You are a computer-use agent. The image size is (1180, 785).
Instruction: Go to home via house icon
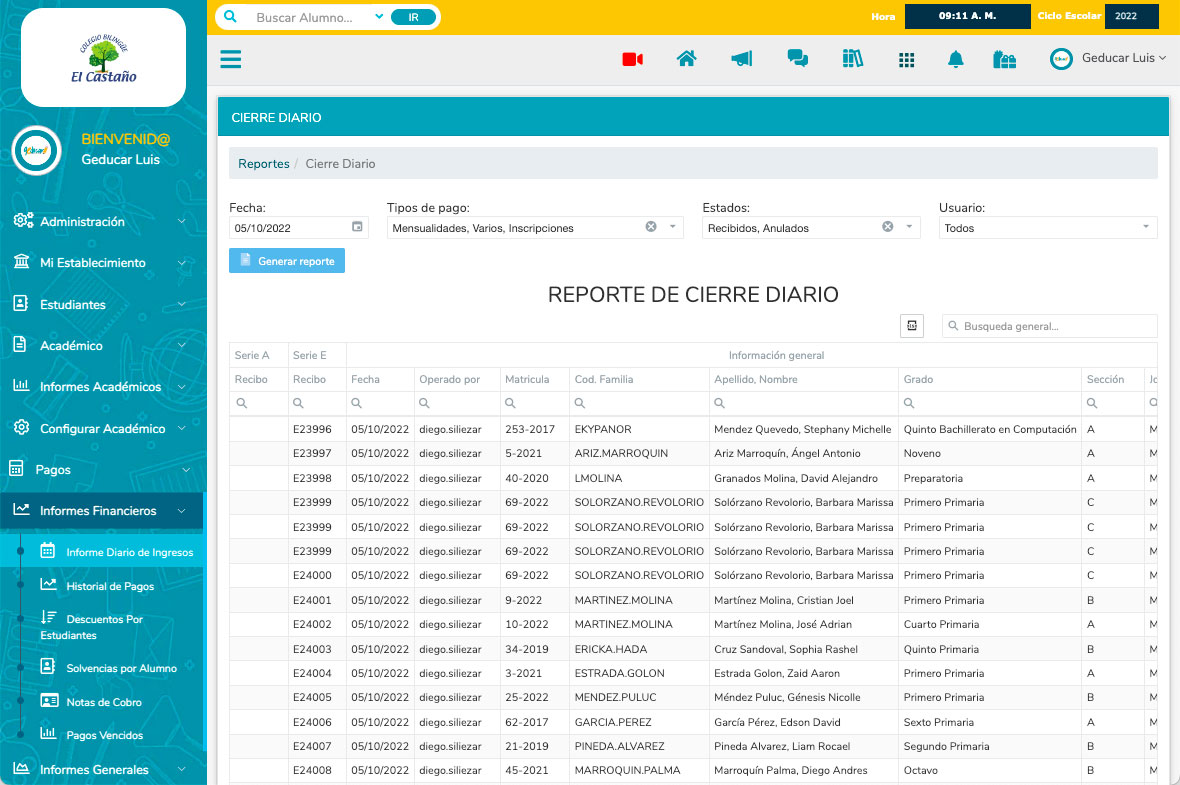point(686,59)
